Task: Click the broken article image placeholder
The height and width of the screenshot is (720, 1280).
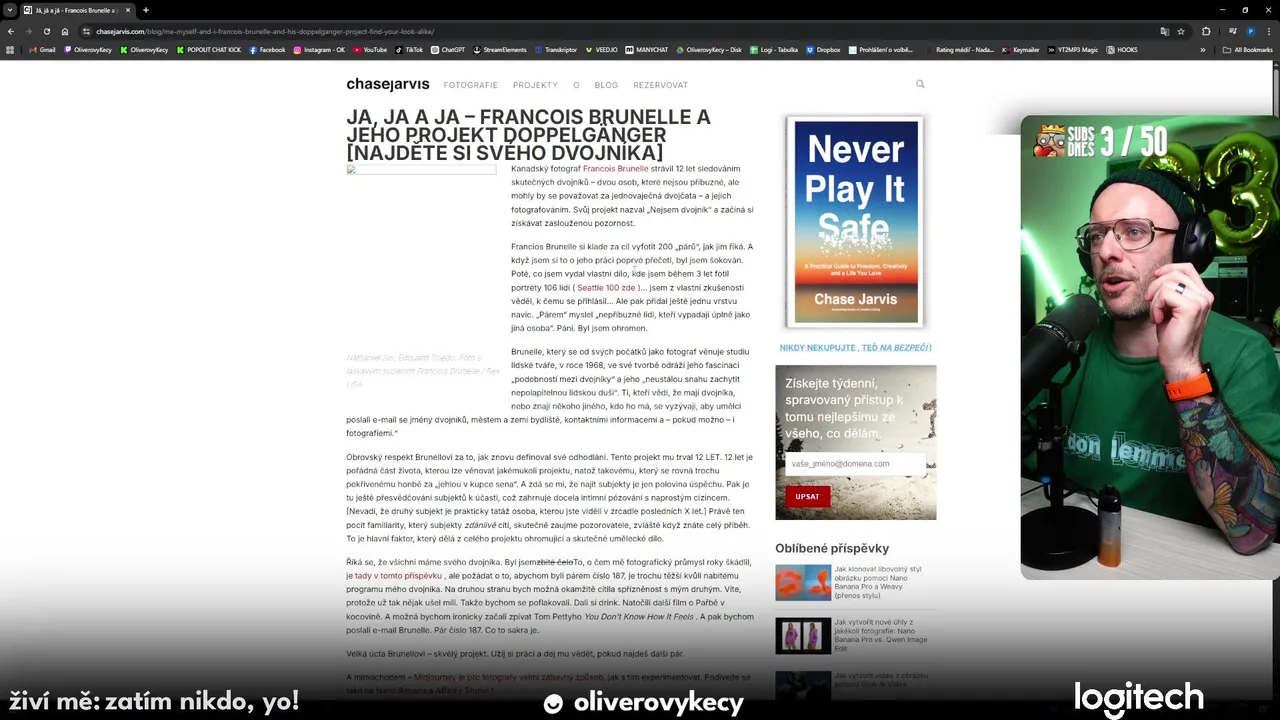Action: (421, 170)
